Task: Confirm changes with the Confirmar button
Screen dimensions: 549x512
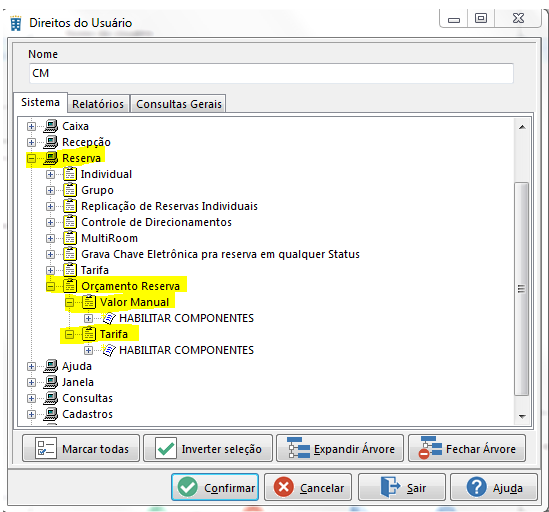Action: 215,487
